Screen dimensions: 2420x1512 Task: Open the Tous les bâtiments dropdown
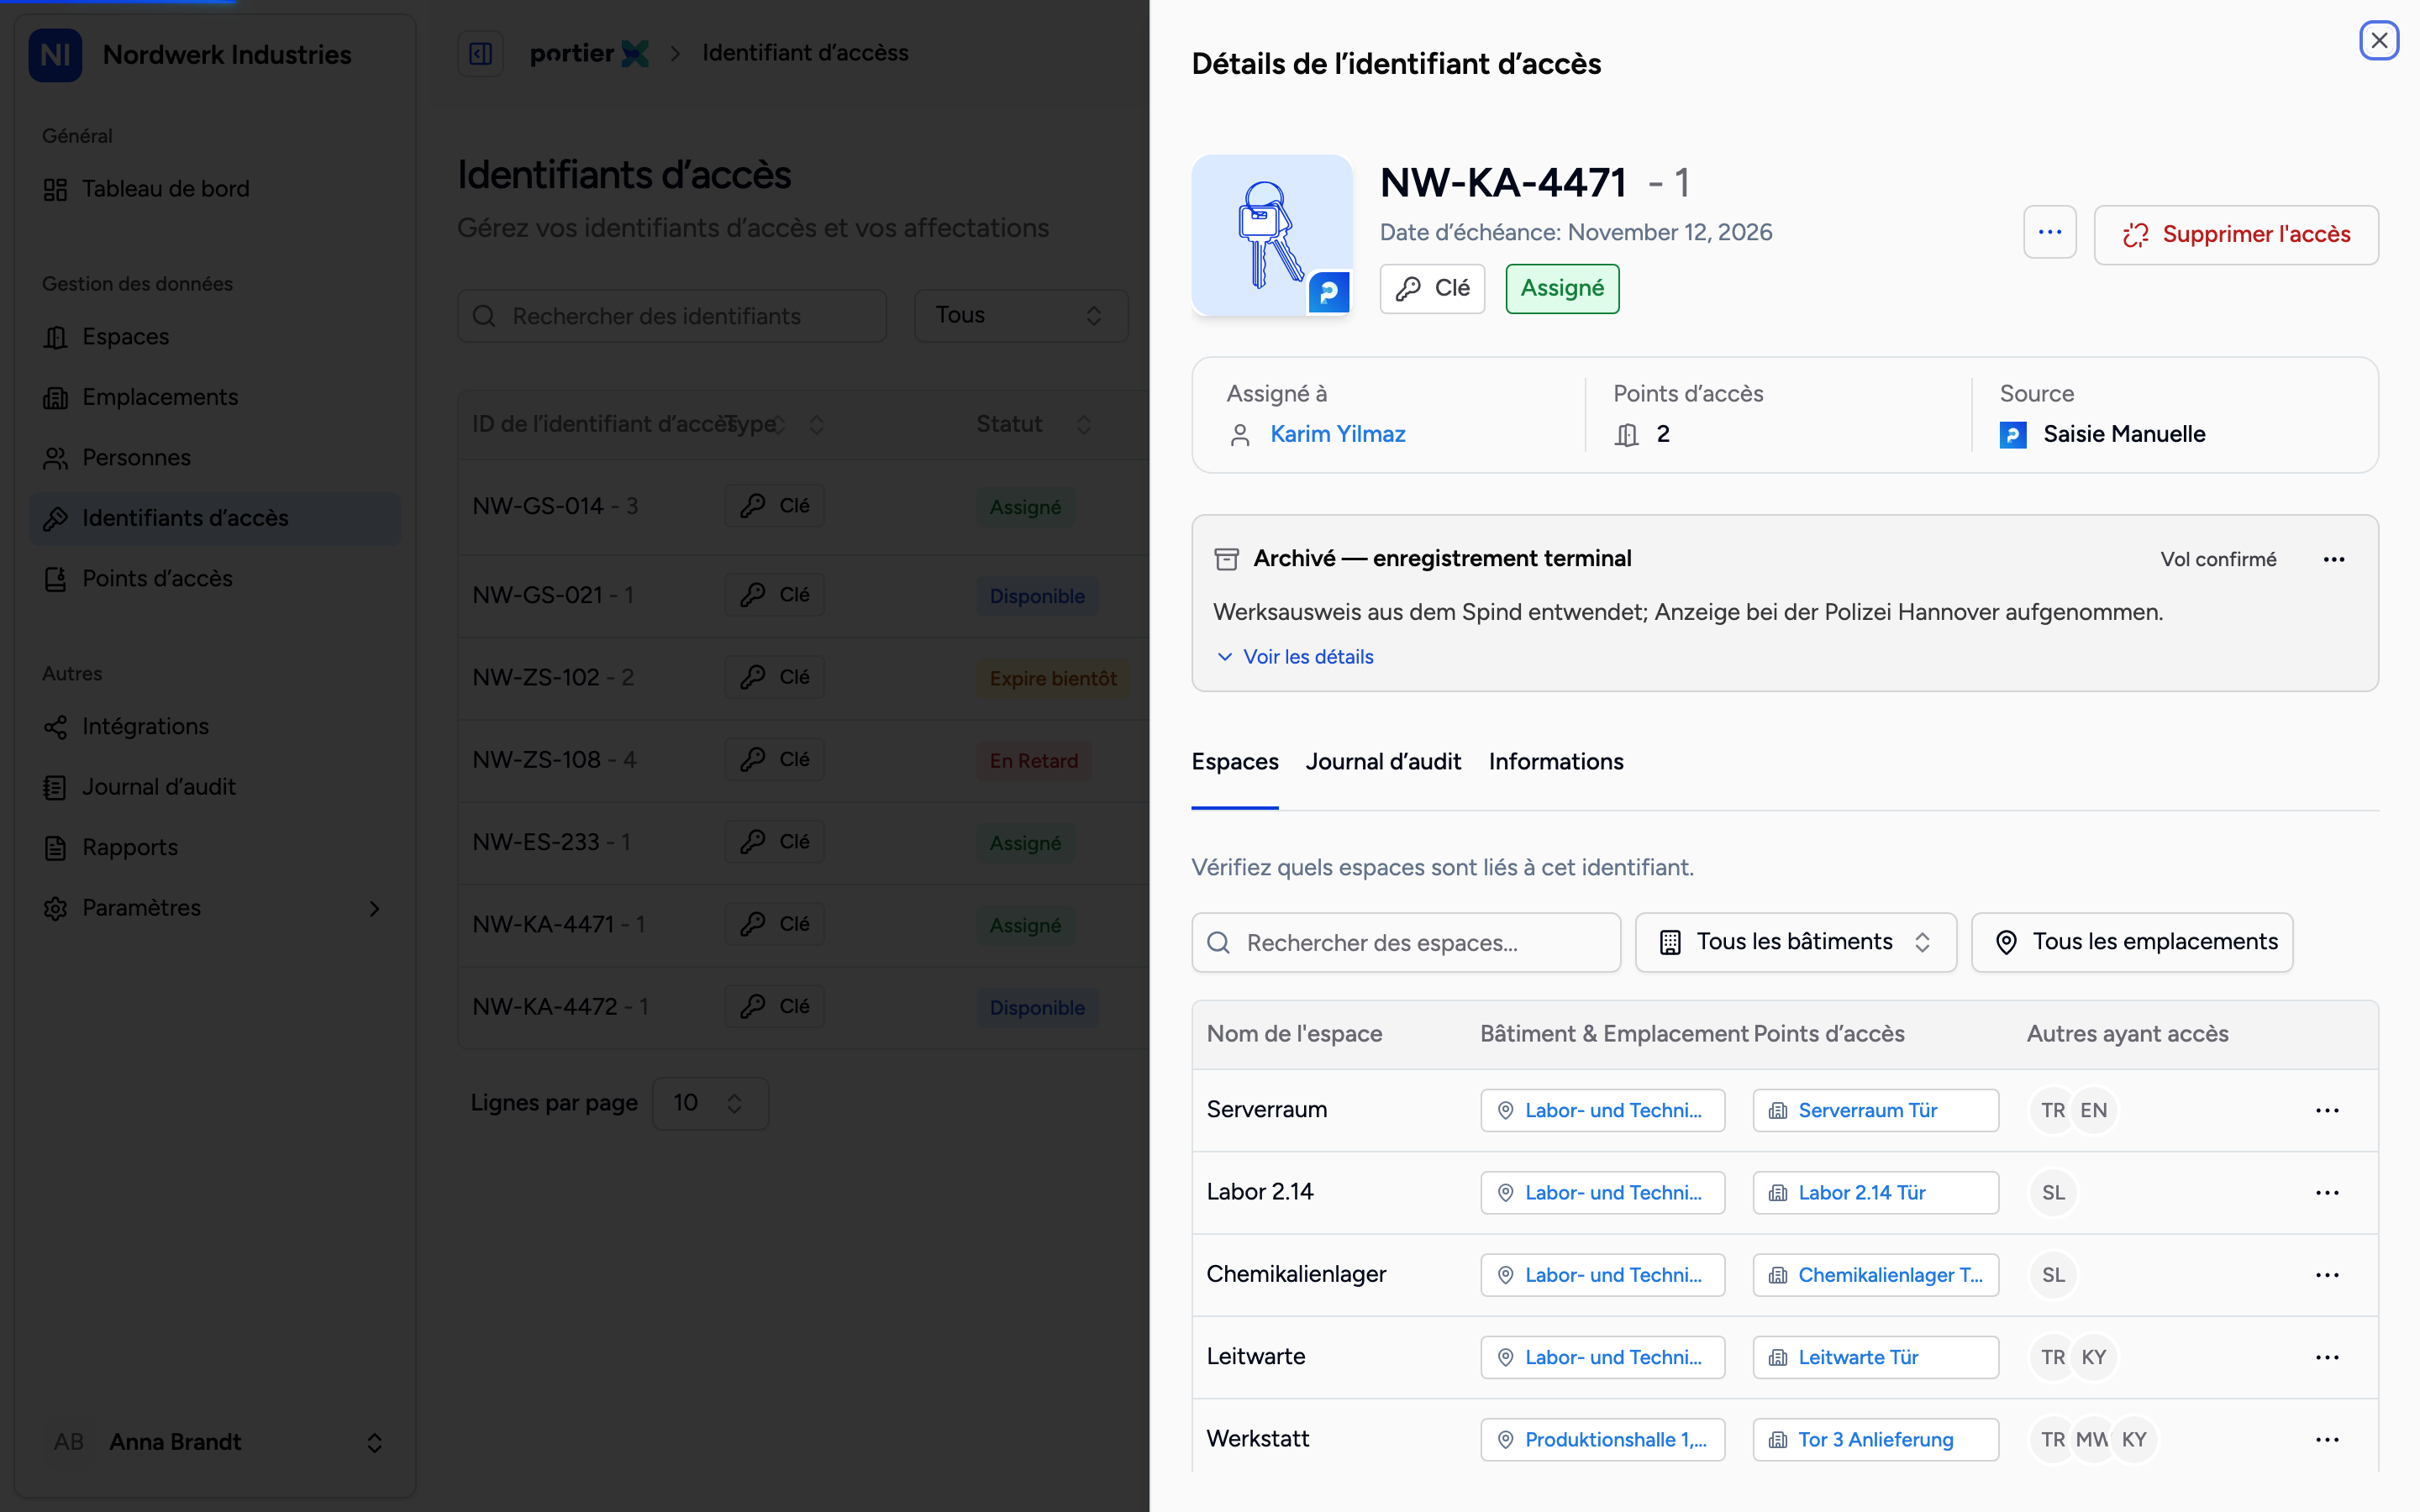coord(1796,942)
